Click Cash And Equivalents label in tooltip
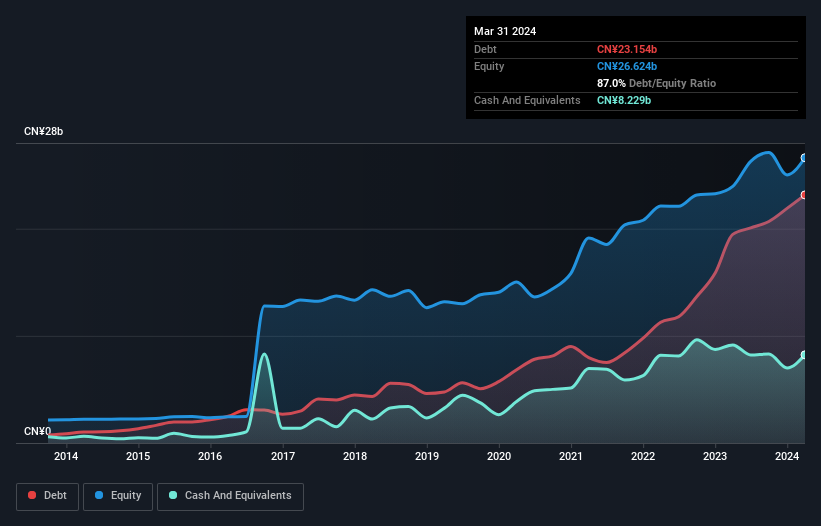 point(527,100)
